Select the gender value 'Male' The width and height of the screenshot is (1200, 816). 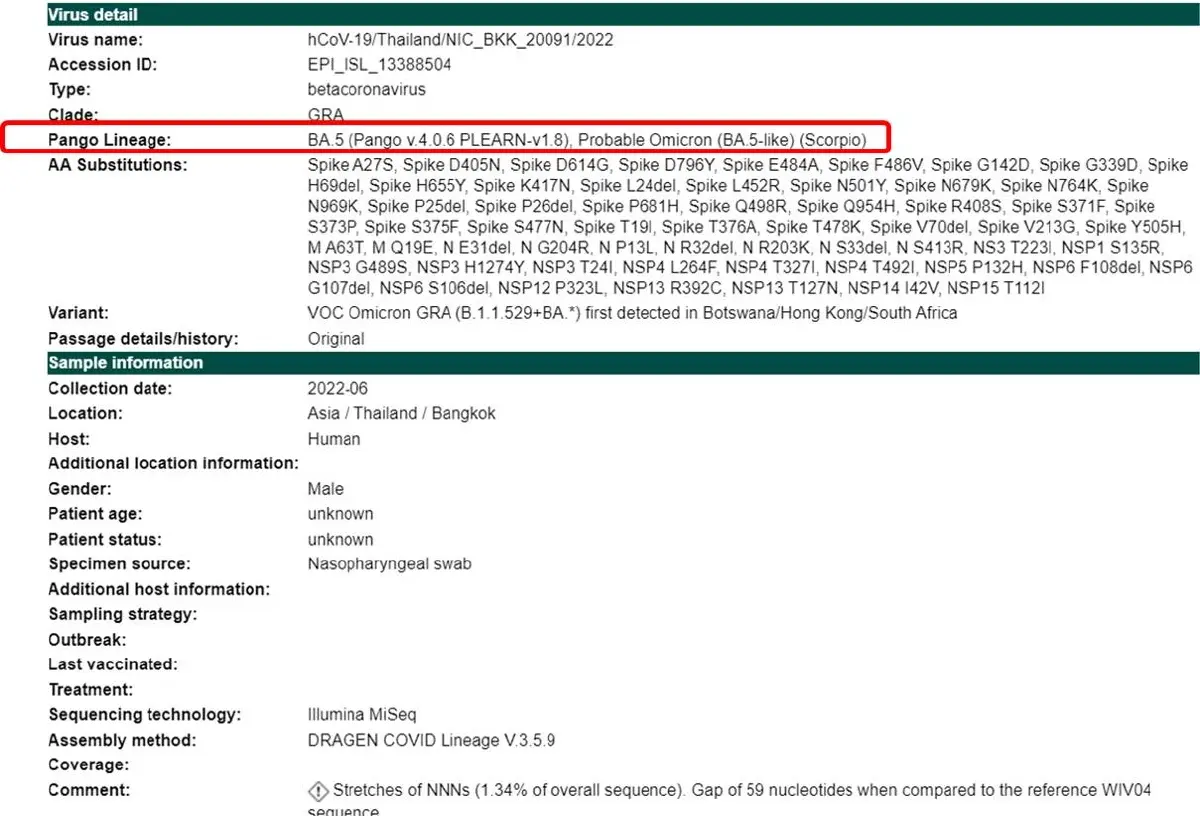click(x=326, y=489)
